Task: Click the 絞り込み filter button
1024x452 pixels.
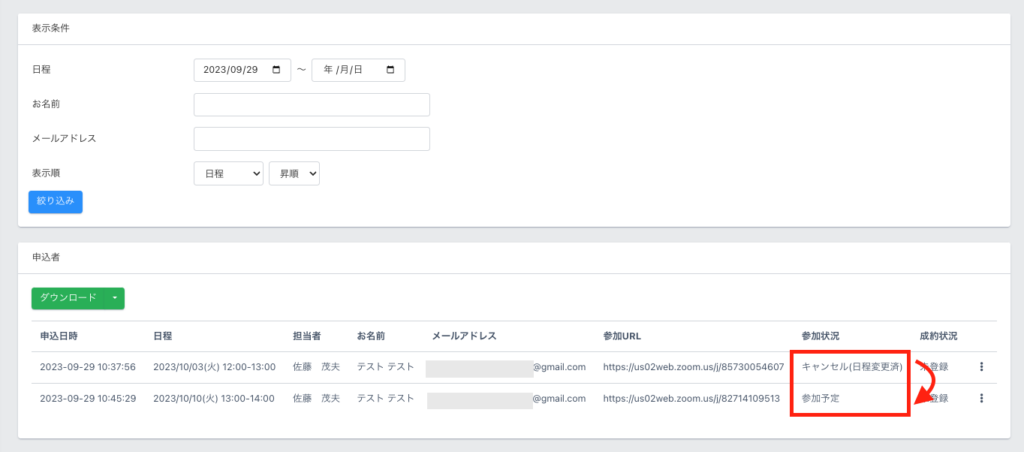Action: click(56, 201)
